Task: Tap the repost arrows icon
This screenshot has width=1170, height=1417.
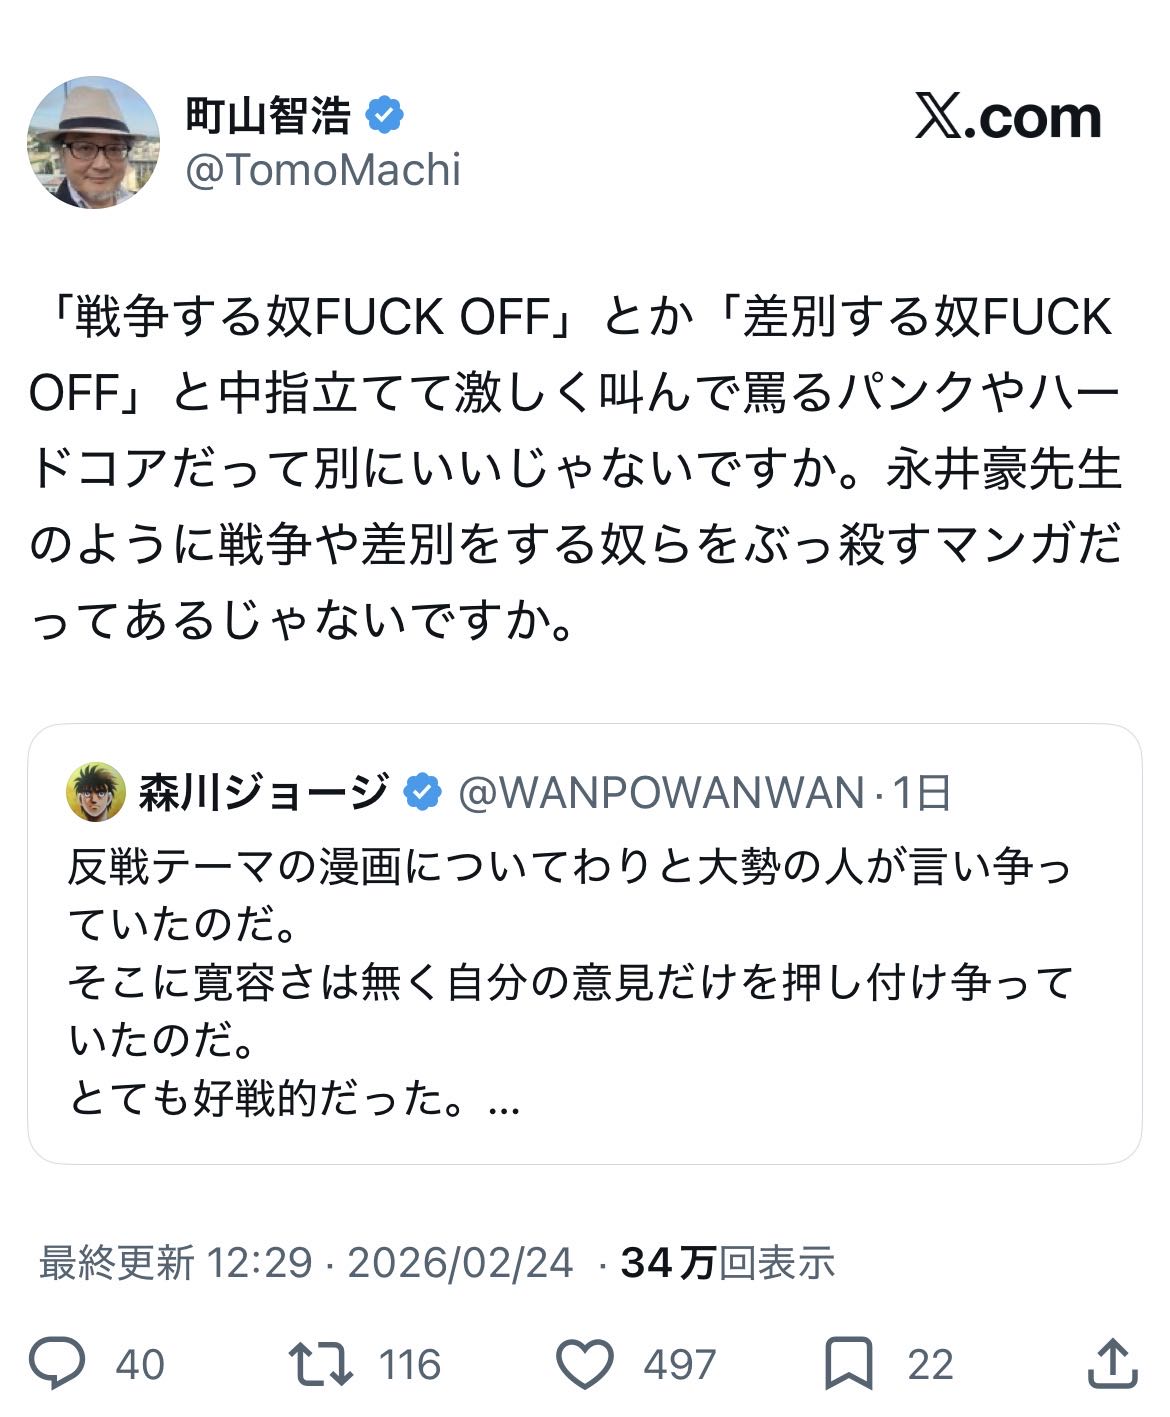Action: [320, 1364]
